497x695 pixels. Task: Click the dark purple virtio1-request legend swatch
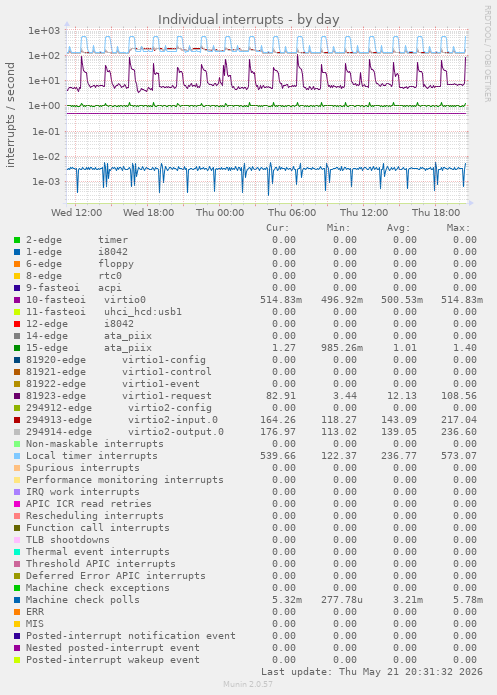coord(17,396)
